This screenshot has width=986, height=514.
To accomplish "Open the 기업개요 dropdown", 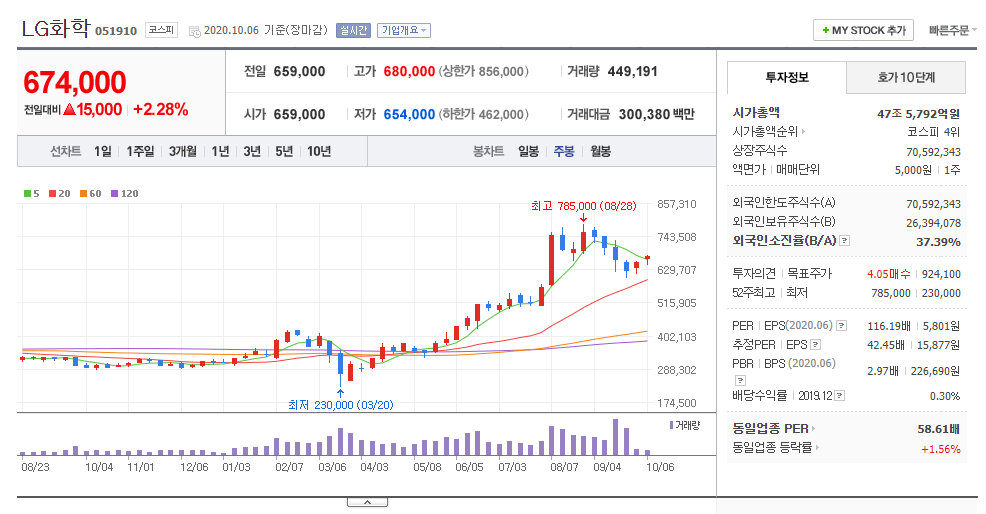I will (x=404, y=30).
